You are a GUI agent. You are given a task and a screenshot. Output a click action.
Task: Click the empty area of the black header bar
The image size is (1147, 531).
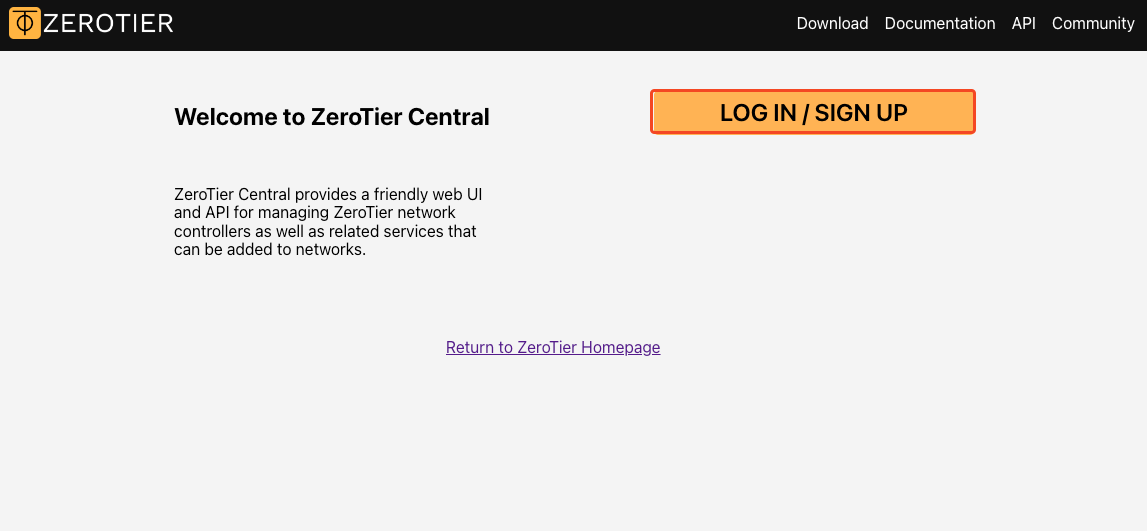pyautogui.click(x=483, y=25)
